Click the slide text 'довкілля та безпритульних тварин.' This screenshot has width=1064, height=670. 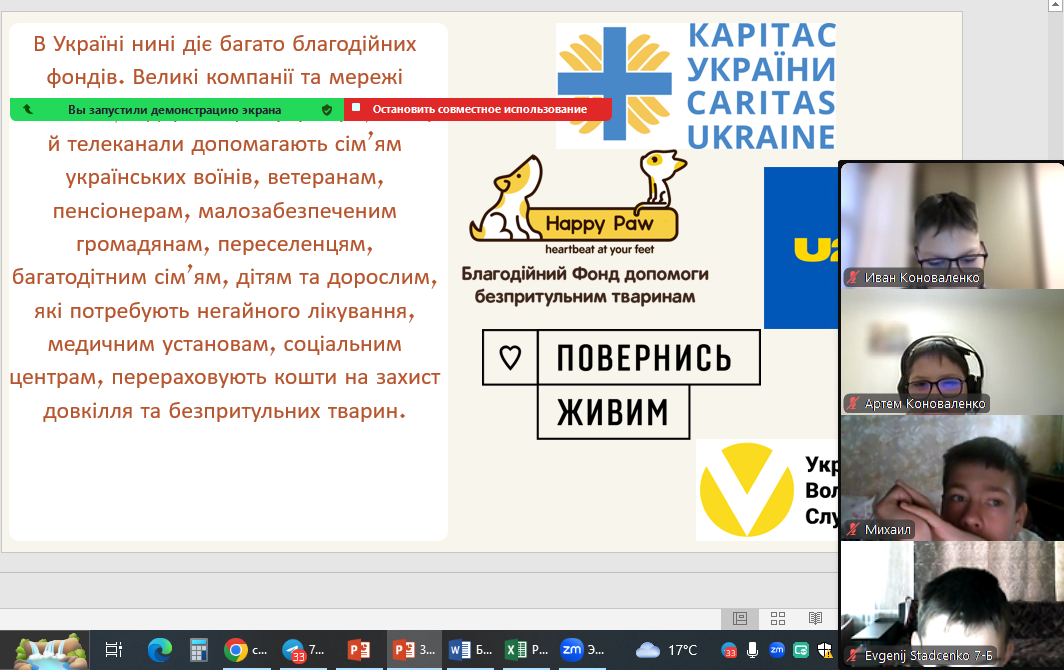point(225,411)
